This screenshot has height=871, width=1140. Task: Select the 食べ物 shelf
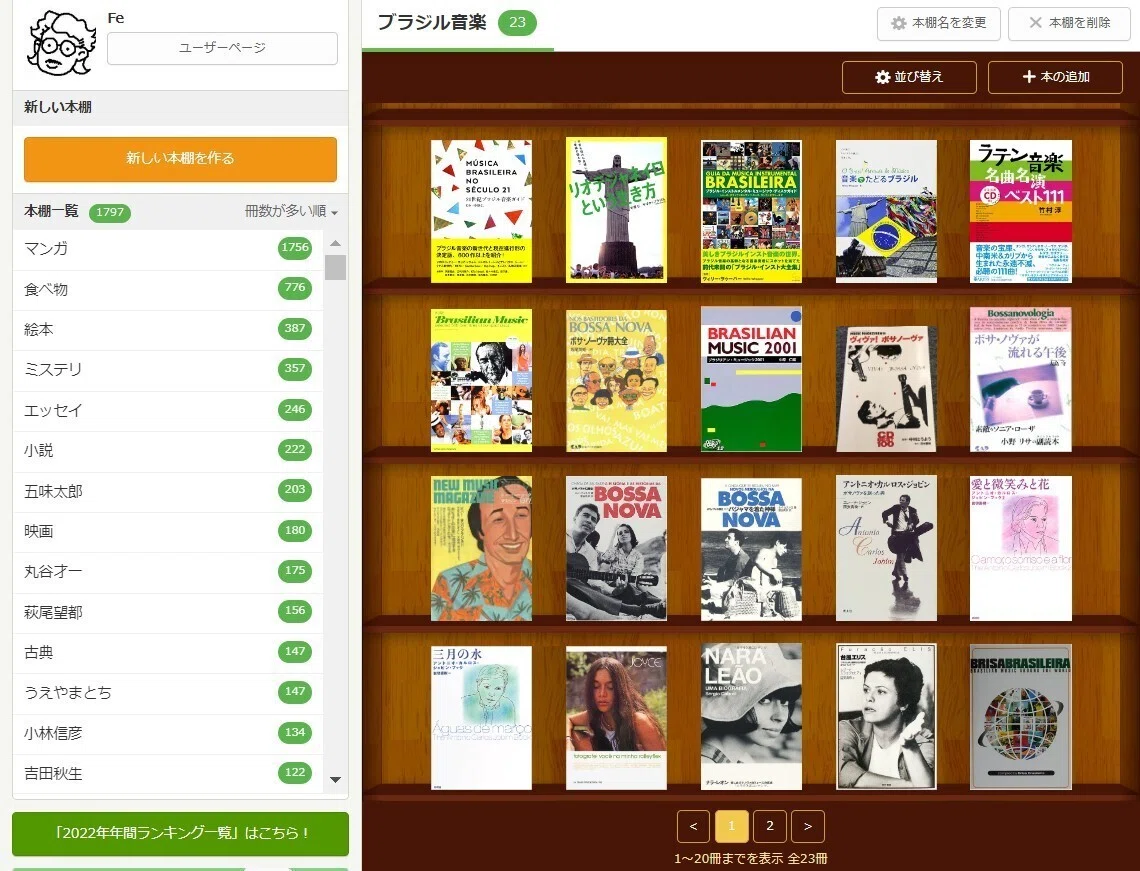(168, 289)
